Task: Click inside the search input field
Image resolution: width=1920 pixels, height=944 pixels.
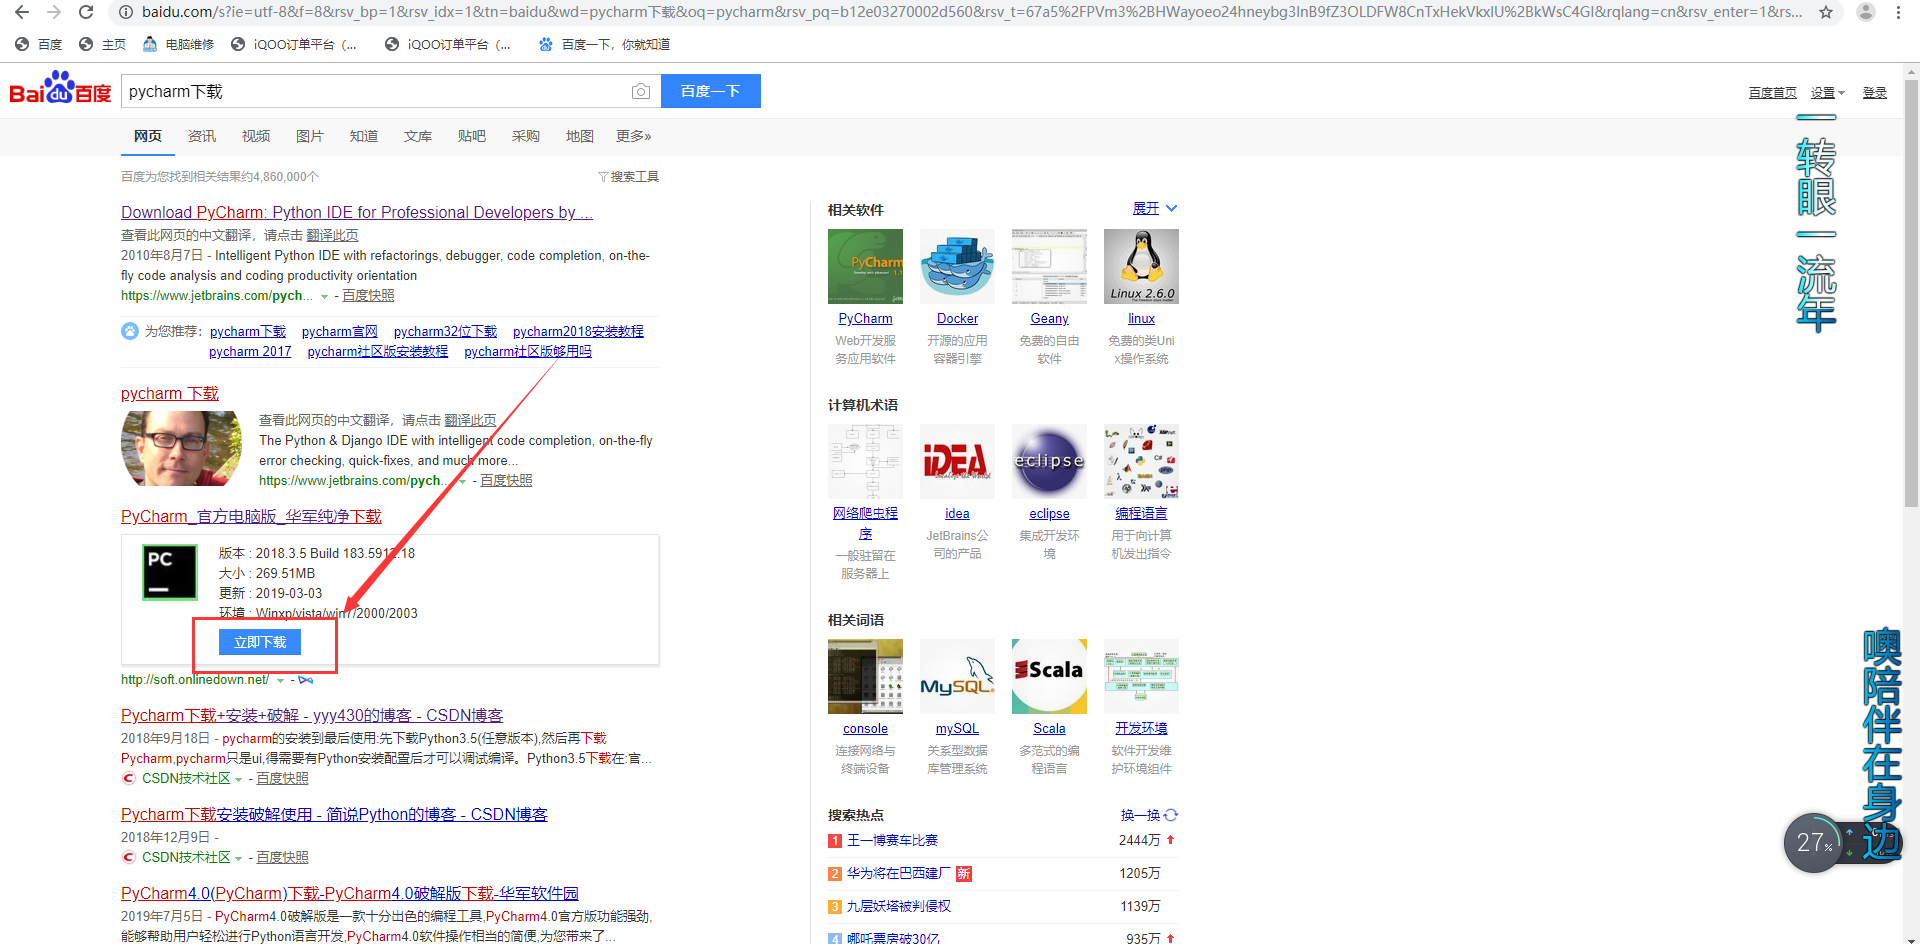Action: click(x=380, y=91)
